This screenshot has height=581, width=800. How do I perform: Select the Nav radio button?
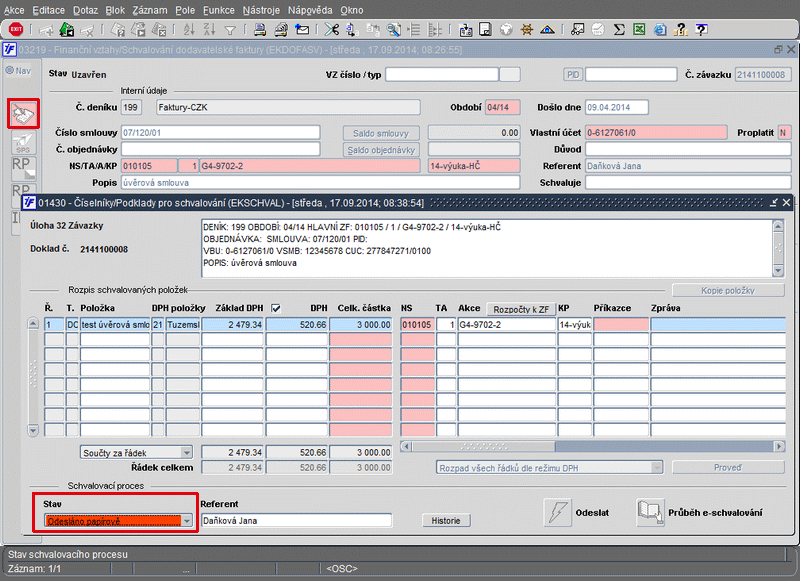pyautogui.click(x=10, y=70)
